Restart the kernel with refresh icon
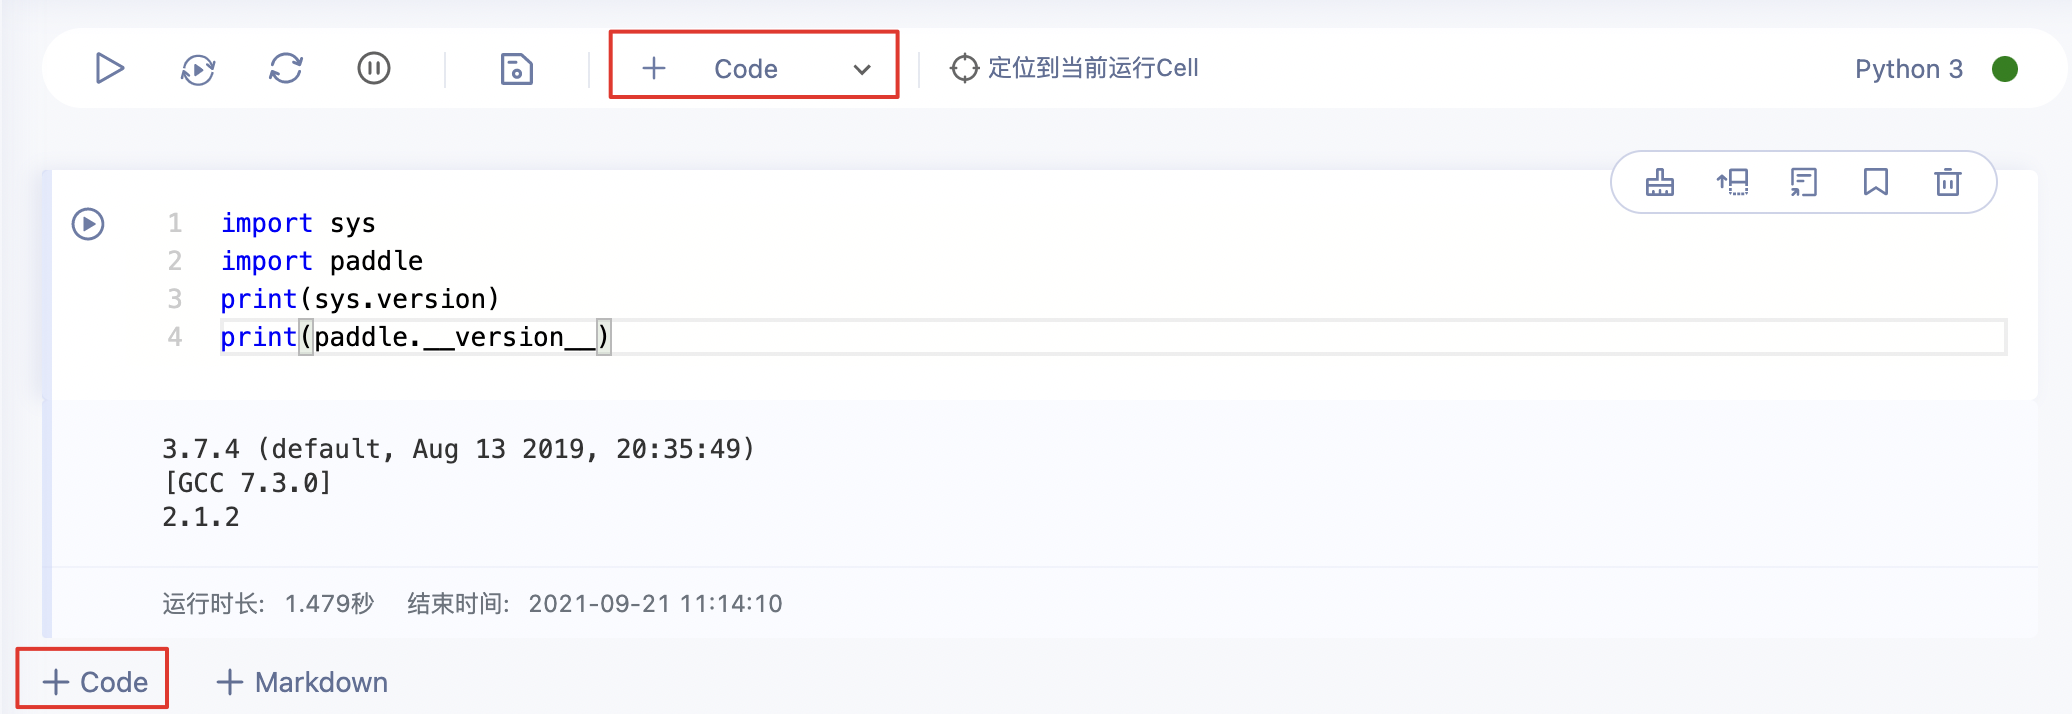This screenshot has height=714, width=2072. click(286, 68)
